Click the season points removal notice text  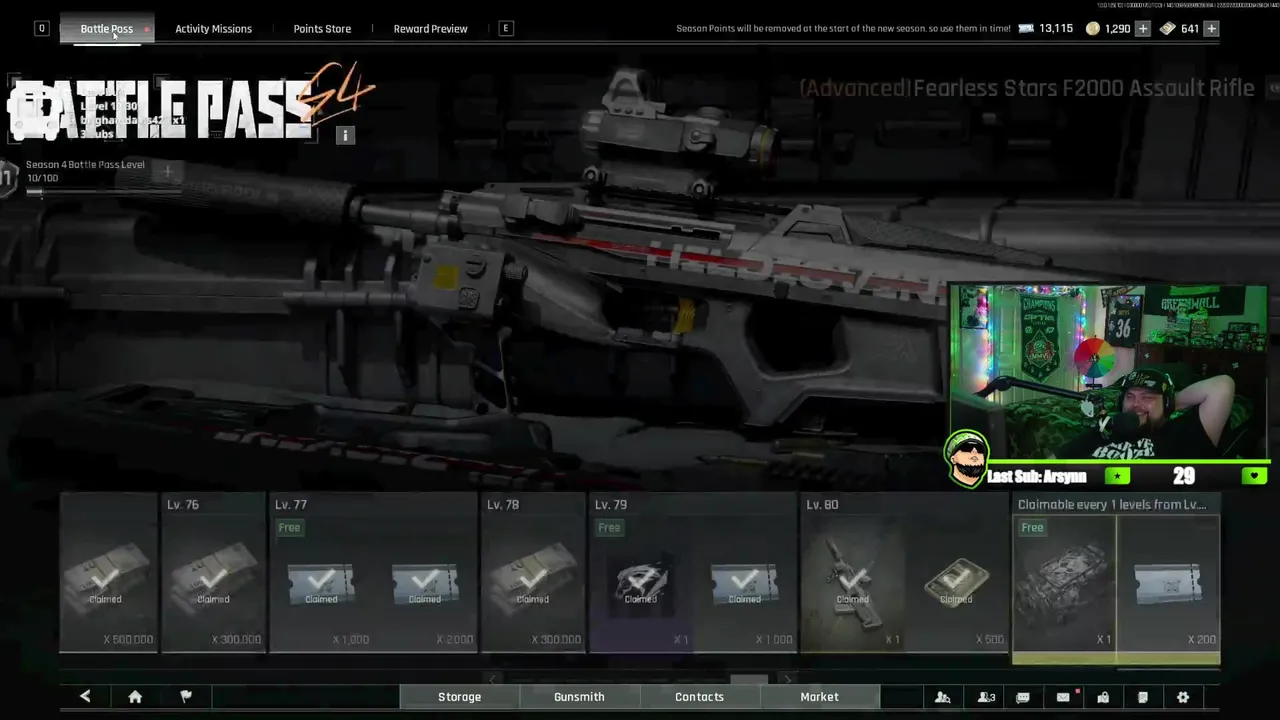coord(843,29)
